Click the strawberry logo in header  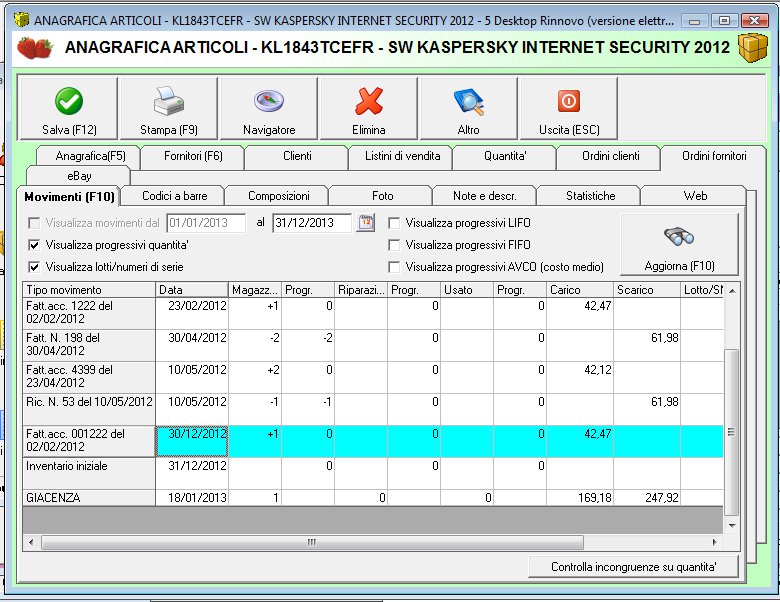point(35,48)
